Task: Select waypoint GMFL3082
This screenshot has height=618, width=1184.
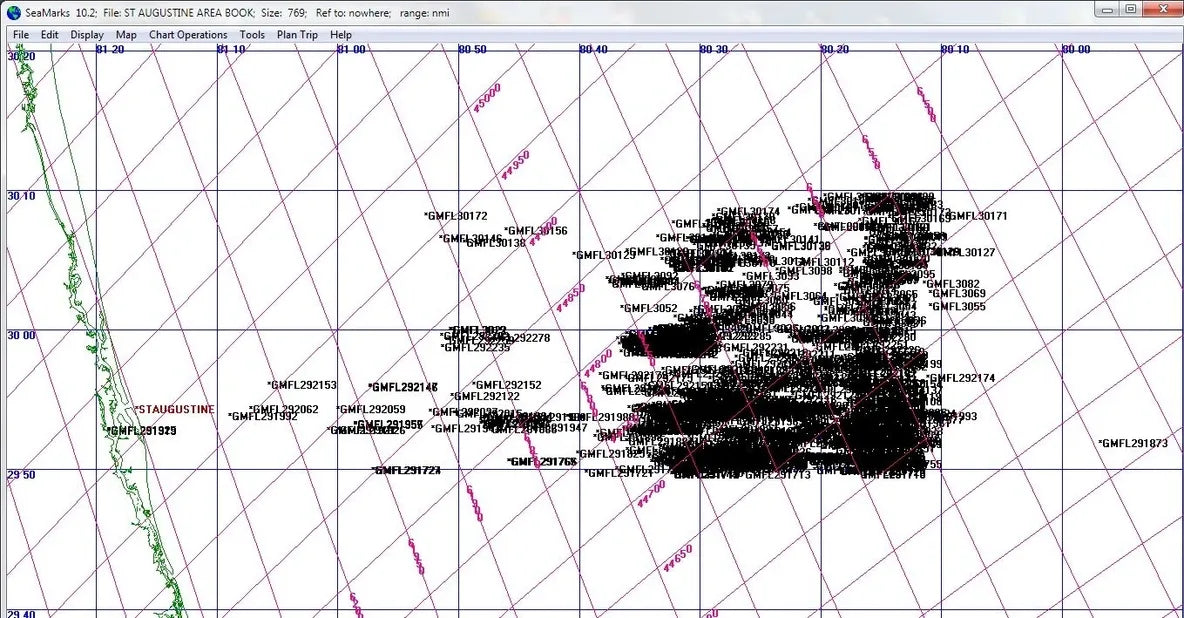Action: 951,284
